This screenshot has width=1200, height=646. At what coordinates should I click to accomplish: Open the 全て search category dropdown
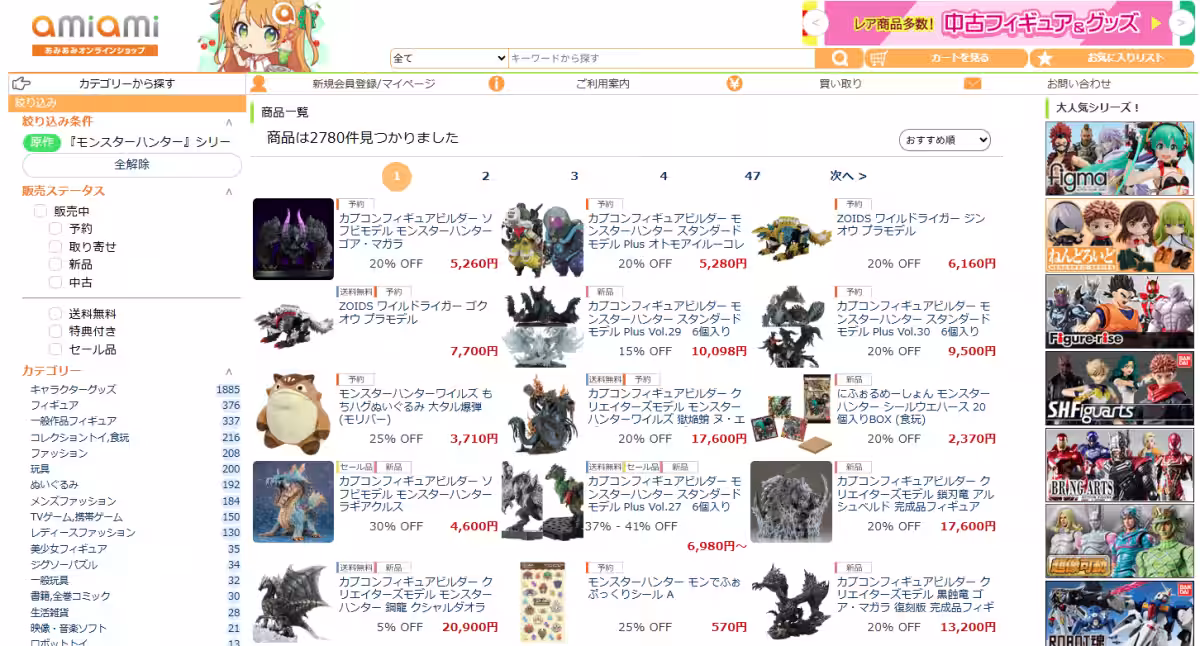click(x=449, y=59)
